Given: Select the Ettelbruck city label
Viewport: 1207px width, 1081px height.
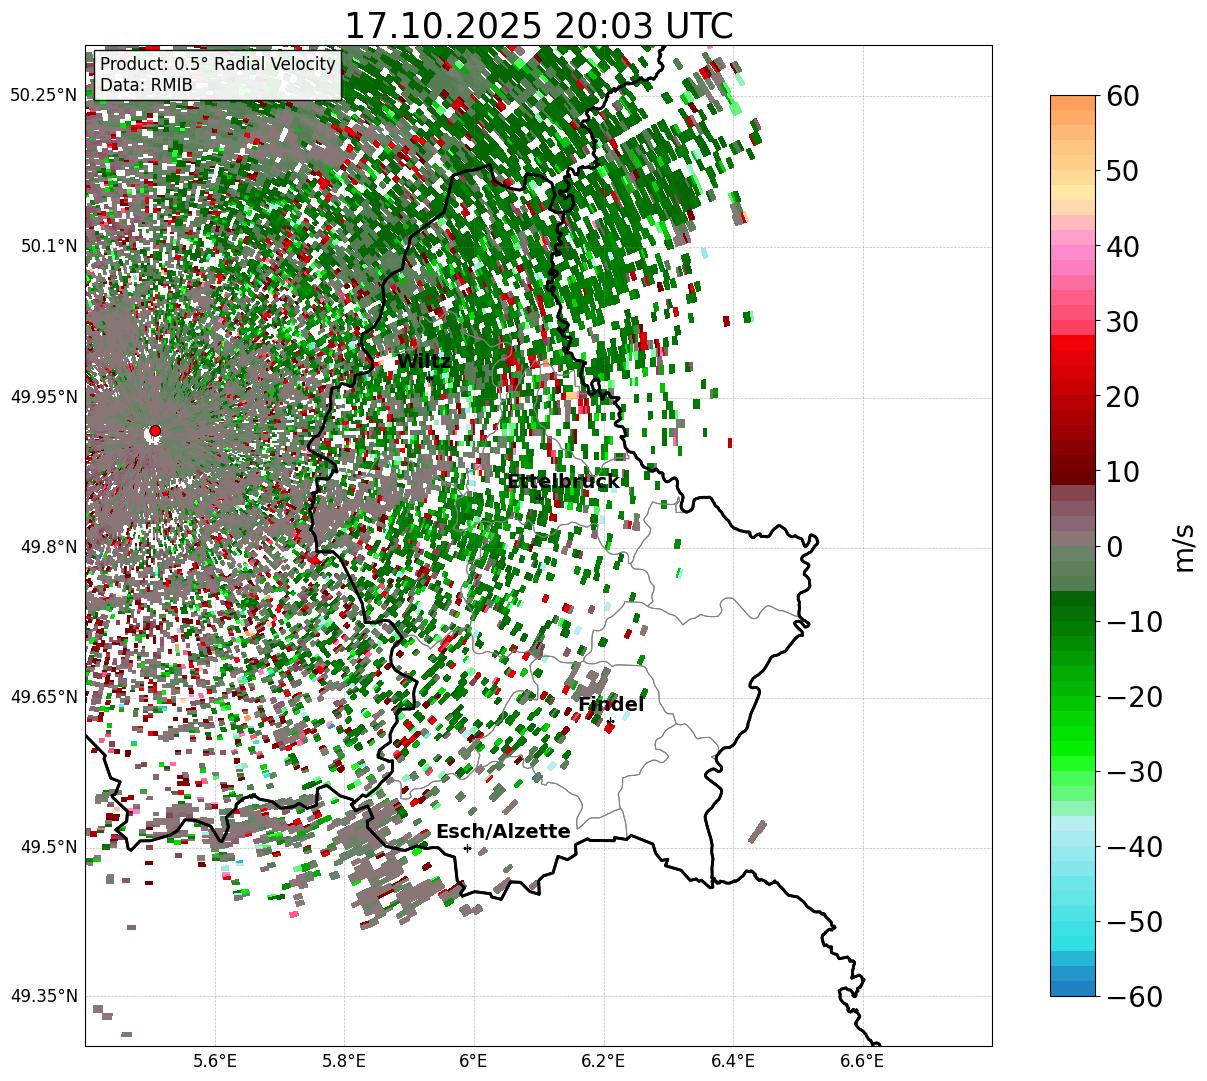Looking at the screenshot, I should point(562,482).
